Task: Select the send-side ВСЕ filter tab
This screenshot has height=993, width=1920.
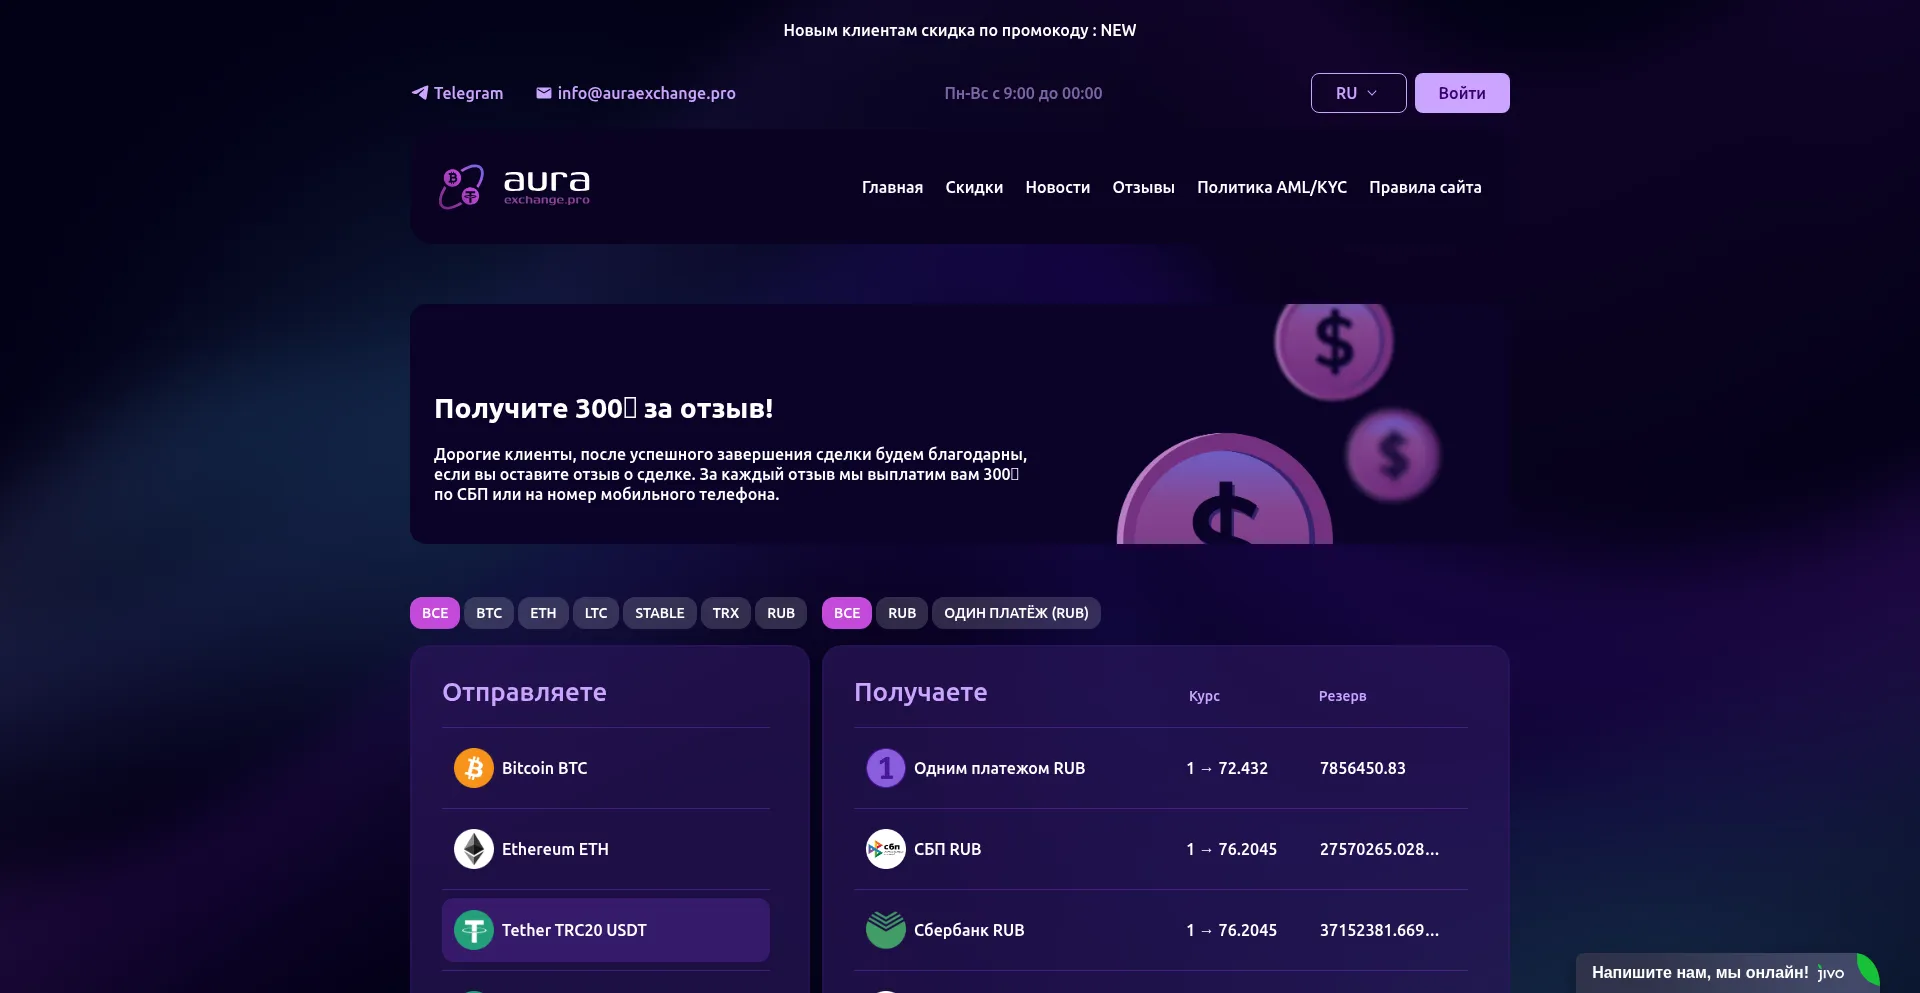Action: click(435, 613)
